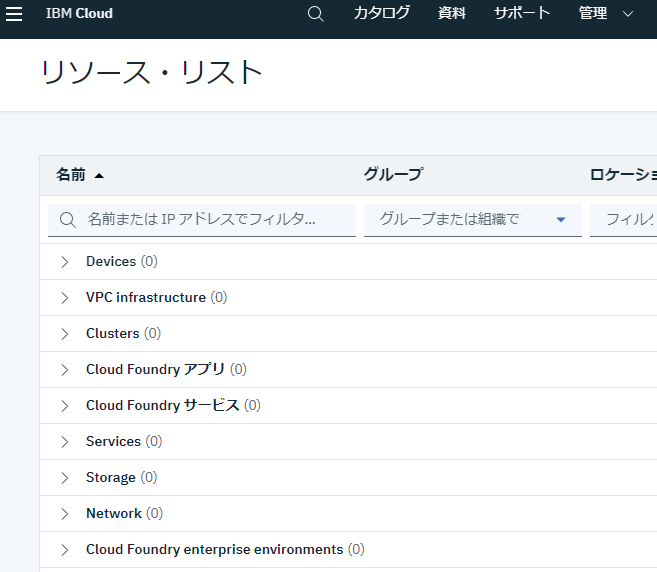Expand the Services row

coord(65,442)
